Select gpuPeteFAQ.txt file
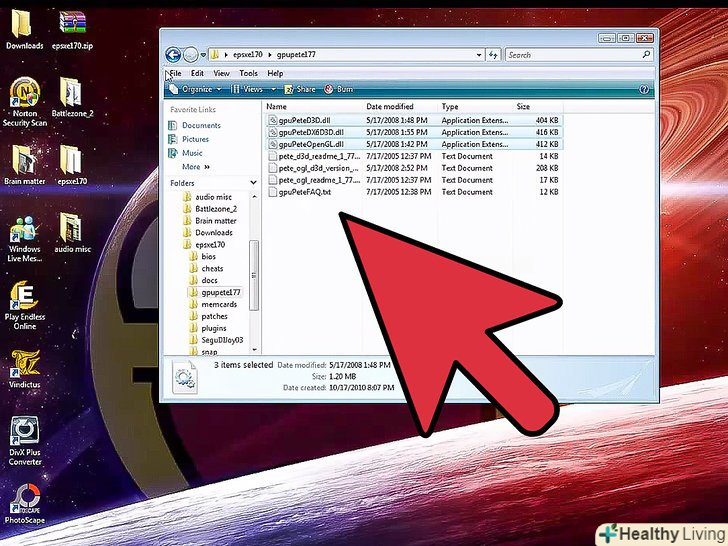 coord(414,192)
